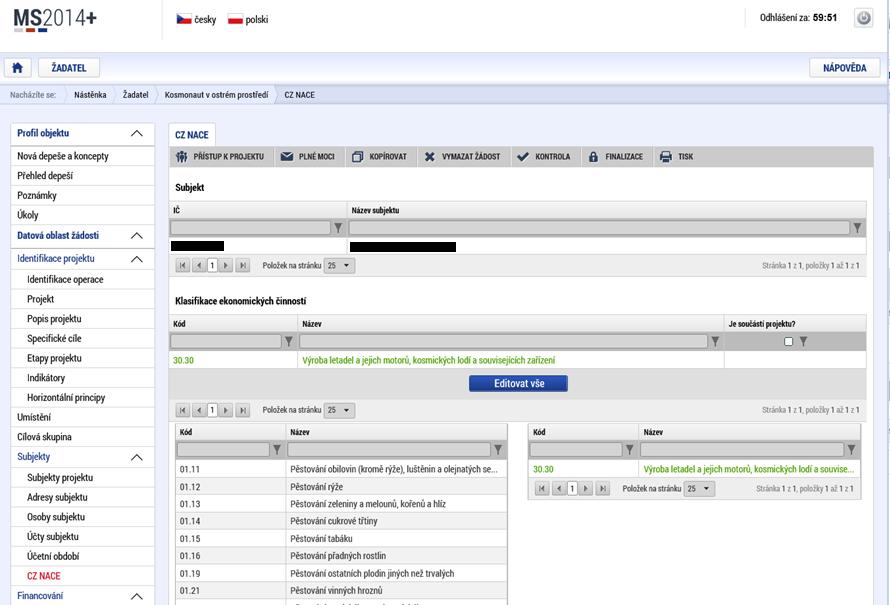Click filter icon of right list Název column
Viewport: 890px width, 605px height.
851,449
